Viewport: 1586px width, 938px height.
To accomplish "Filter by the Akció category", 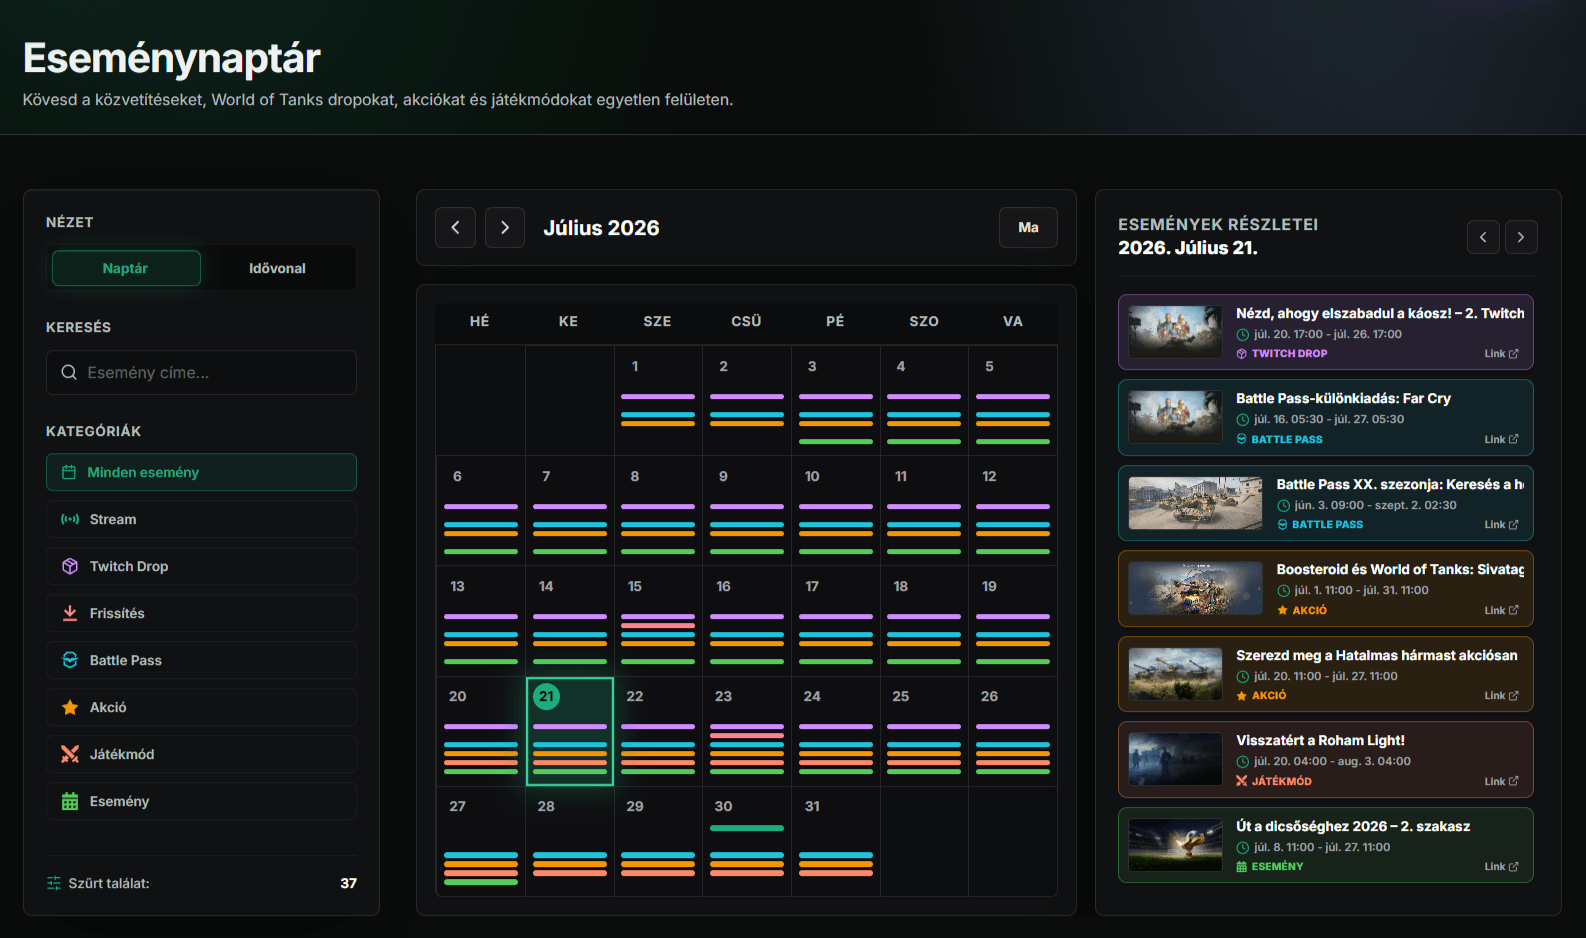I will click(x=201, y=707).
